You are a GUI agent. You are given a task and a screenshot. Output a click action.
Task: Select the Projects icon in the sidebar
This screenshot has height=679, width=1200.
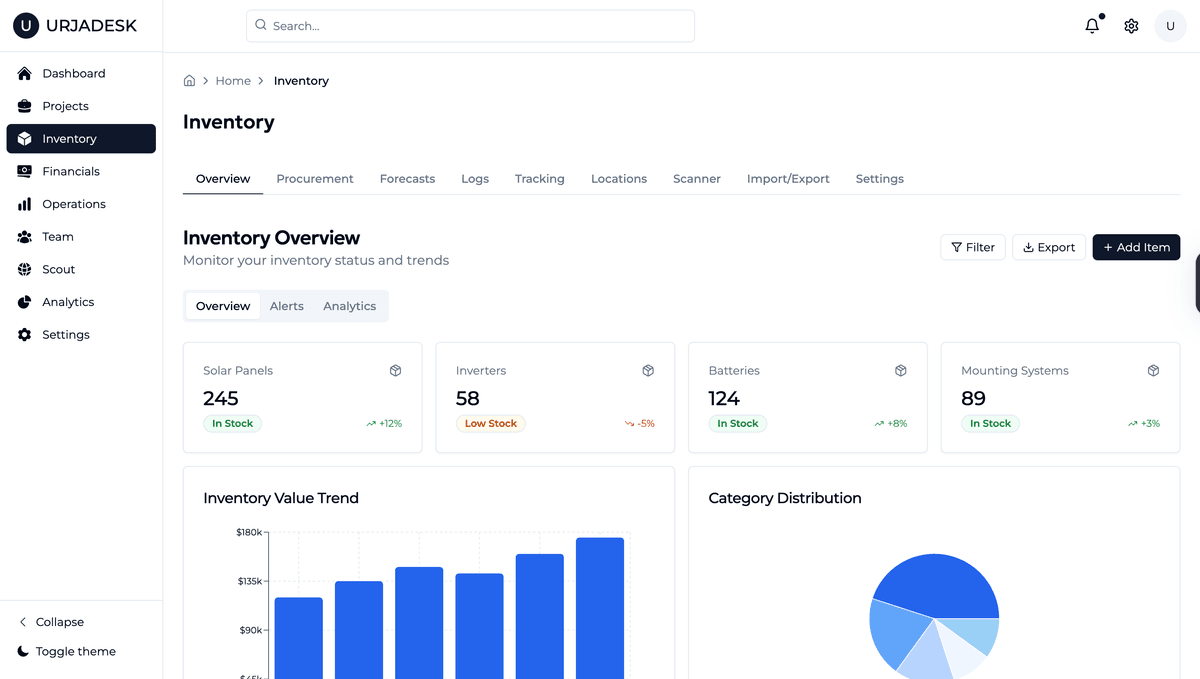tap(25, 106)
